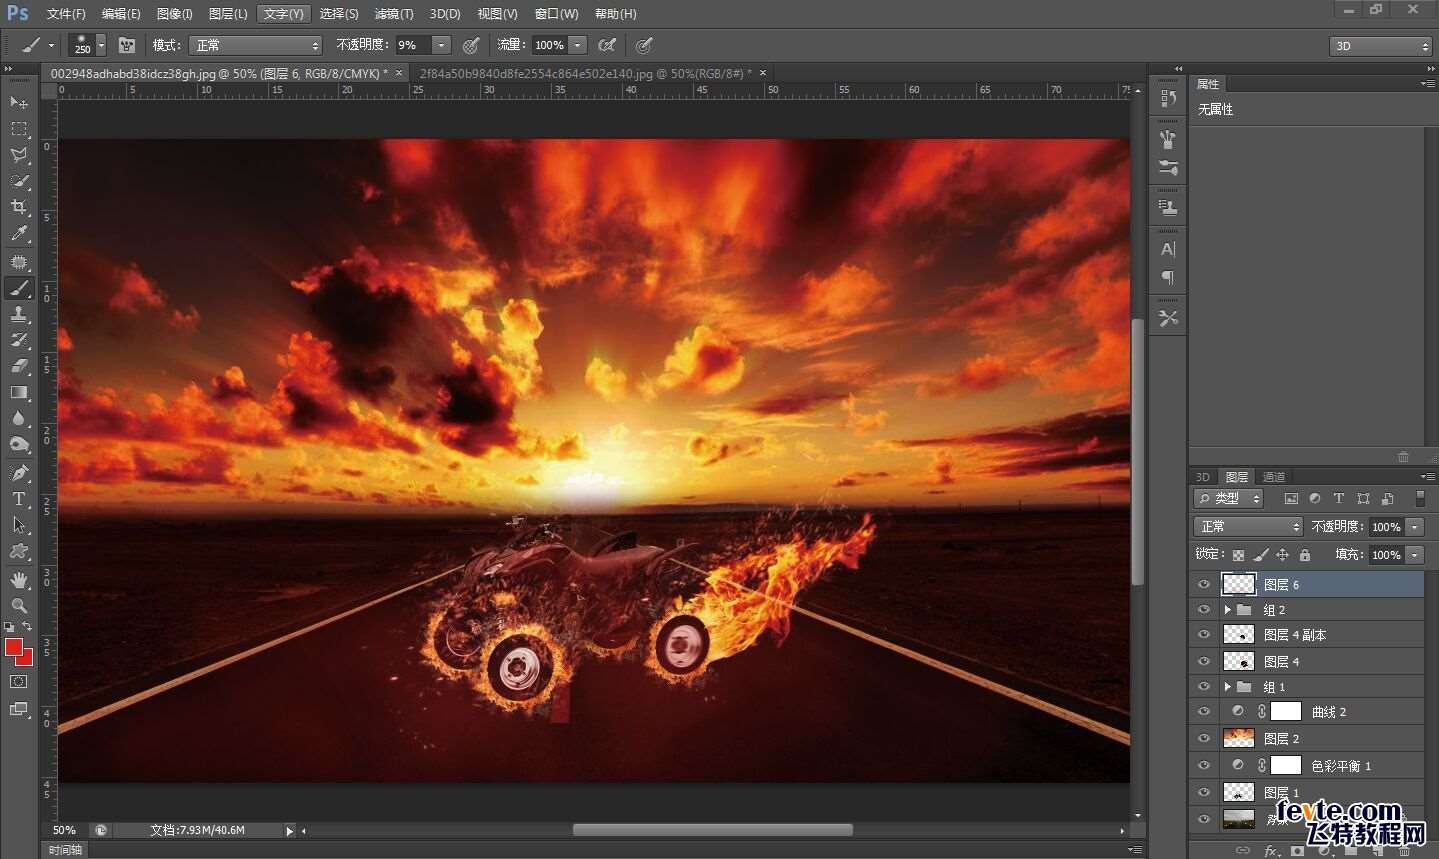Select the Polygonal Lasso tool
Screen dimensions: 1439x859
coord(19,155)
